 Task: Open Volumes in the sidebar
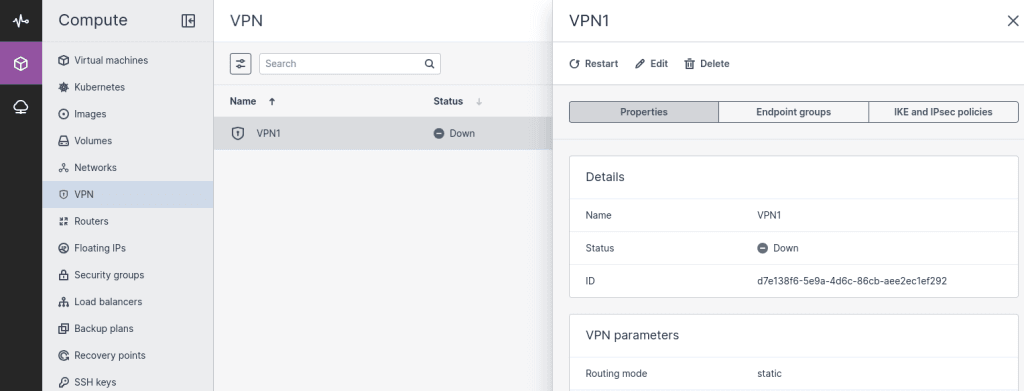[x=127, y=140]
